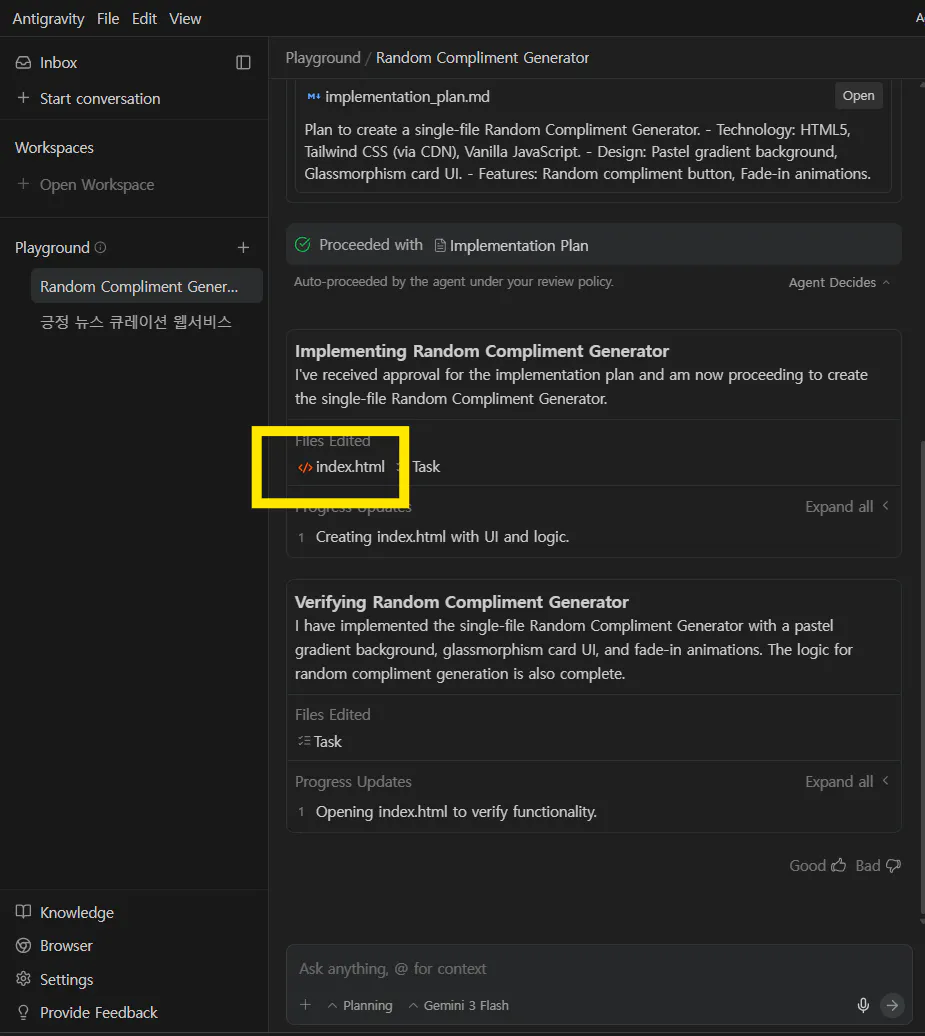Open the Knowledge section

(x=76, y=913)
